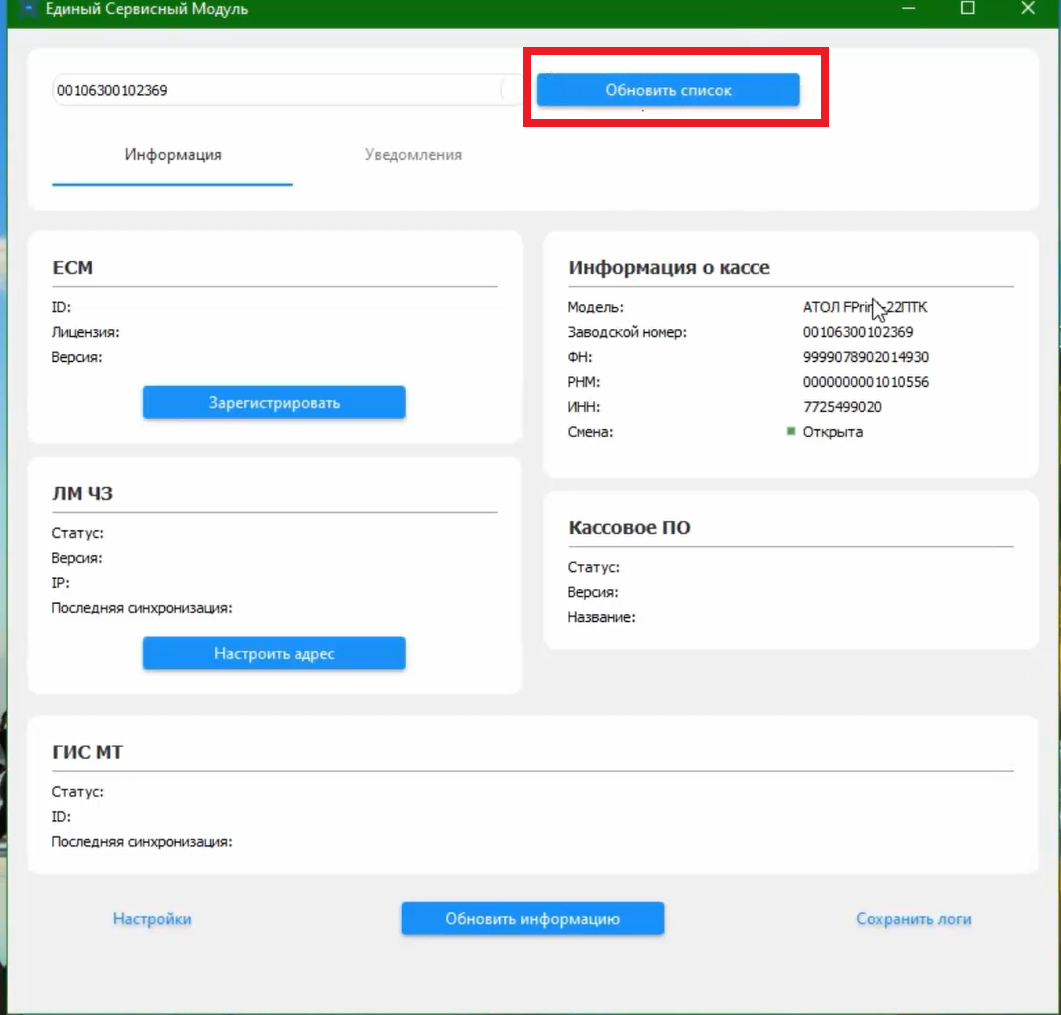Screen dimensions: 1061x1015
Task: Click the Сохранить логи link
Action: coord(913,919)
